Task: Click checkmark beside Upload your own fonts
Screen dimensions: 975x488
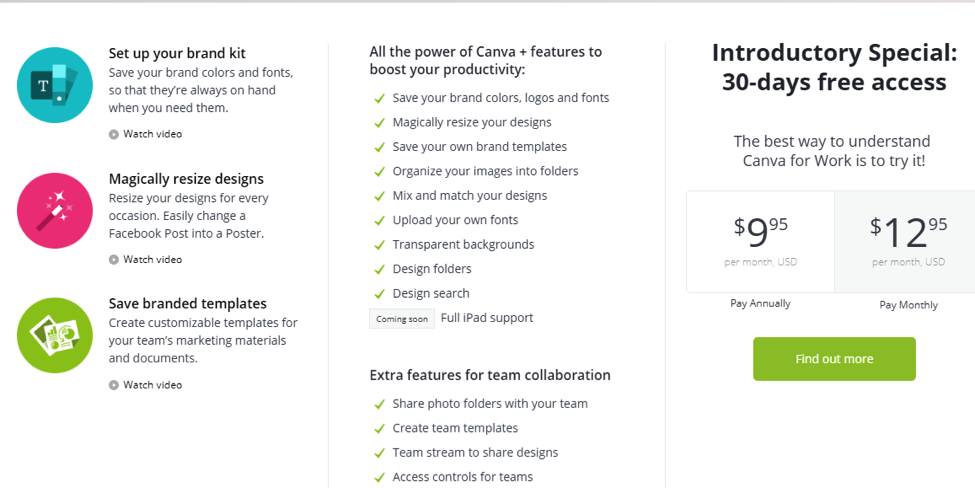Action: click(379, 221)
